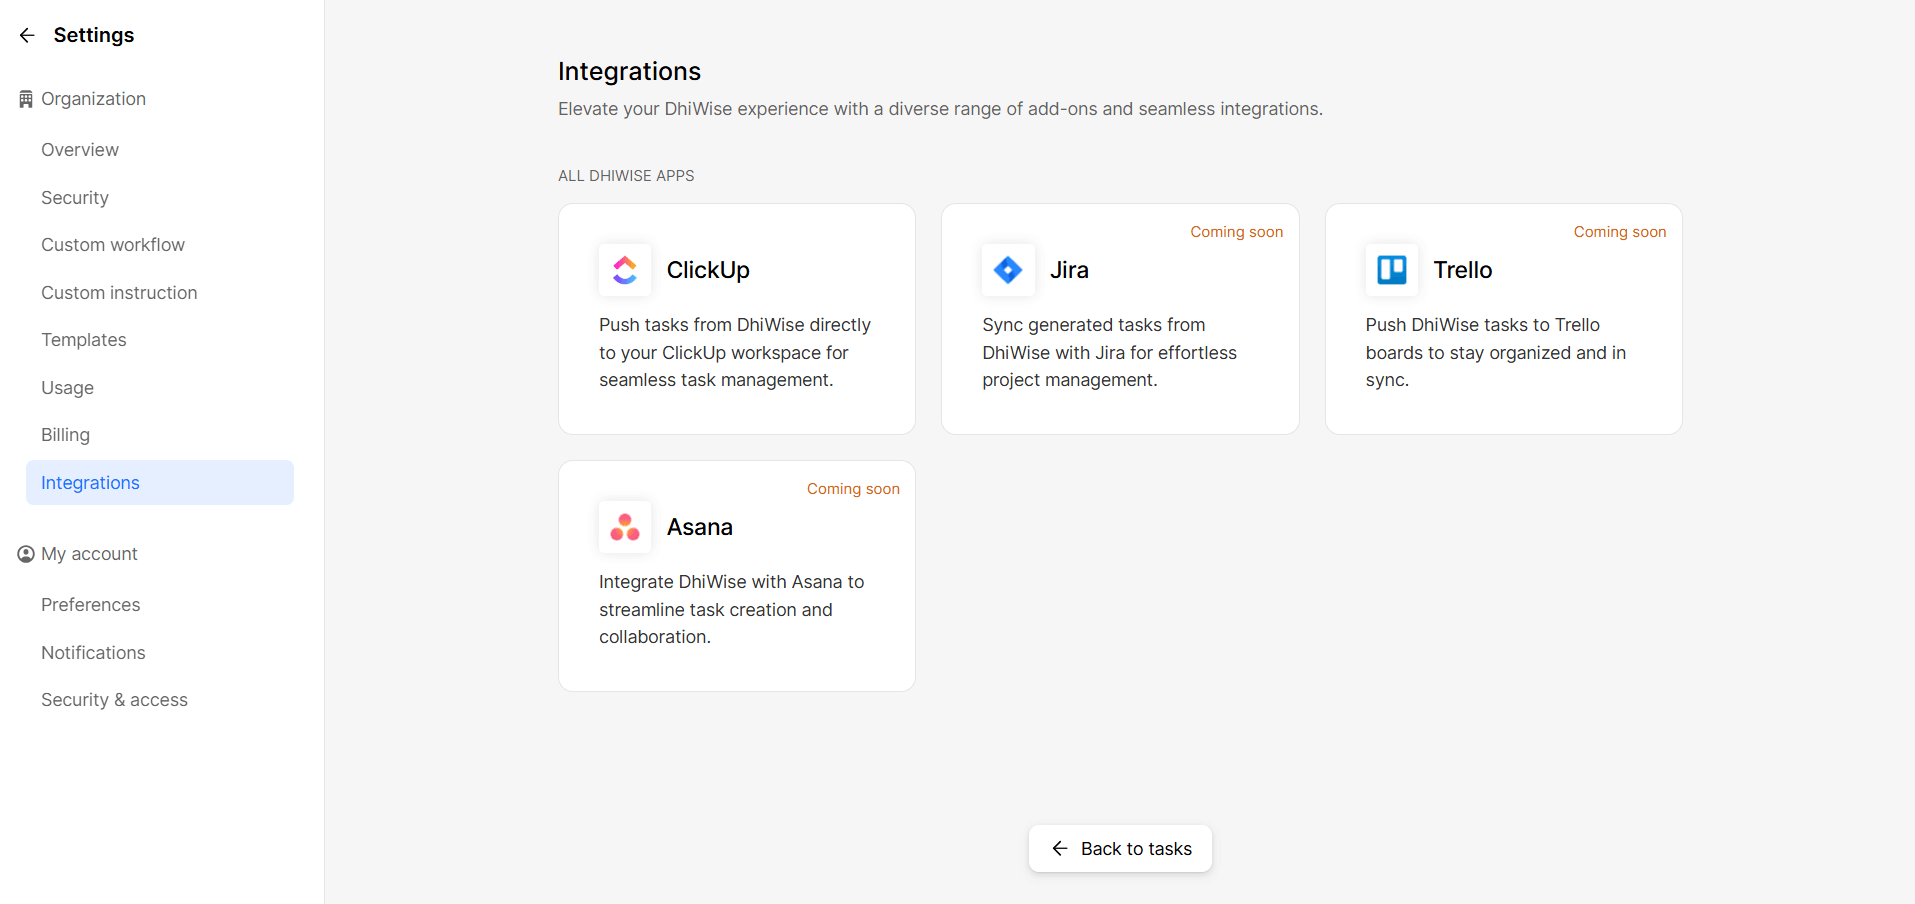Select the Integrations sidebar item
1915x904 pixels.
tap(160, 483)
